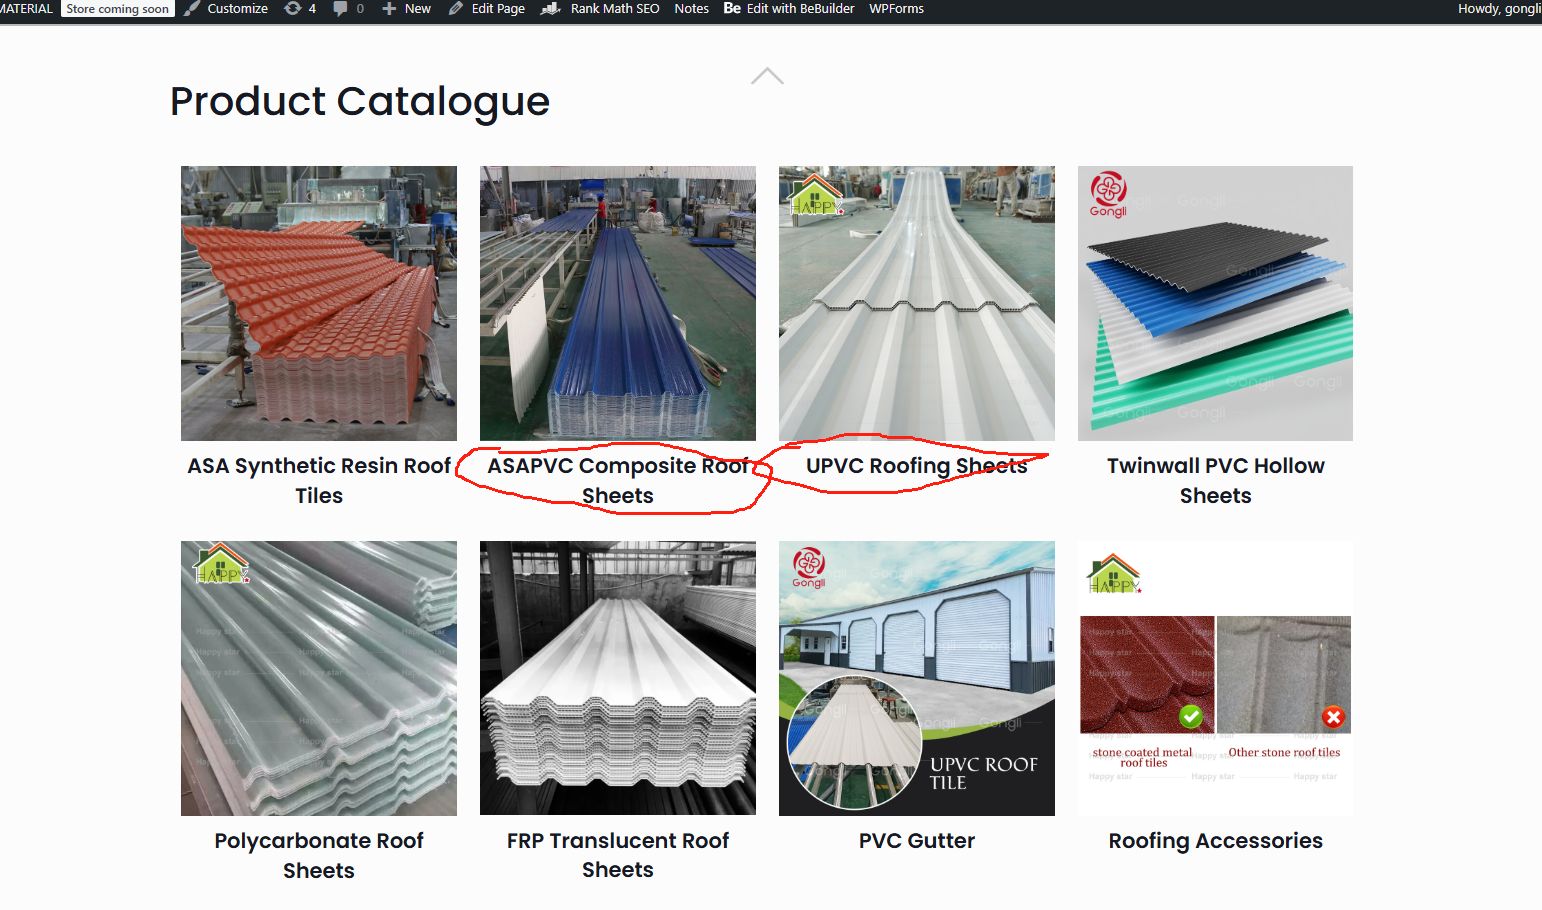The image size is (1542, 910).
Task: Click the Edit Page pencil icon
Action: 456,9
